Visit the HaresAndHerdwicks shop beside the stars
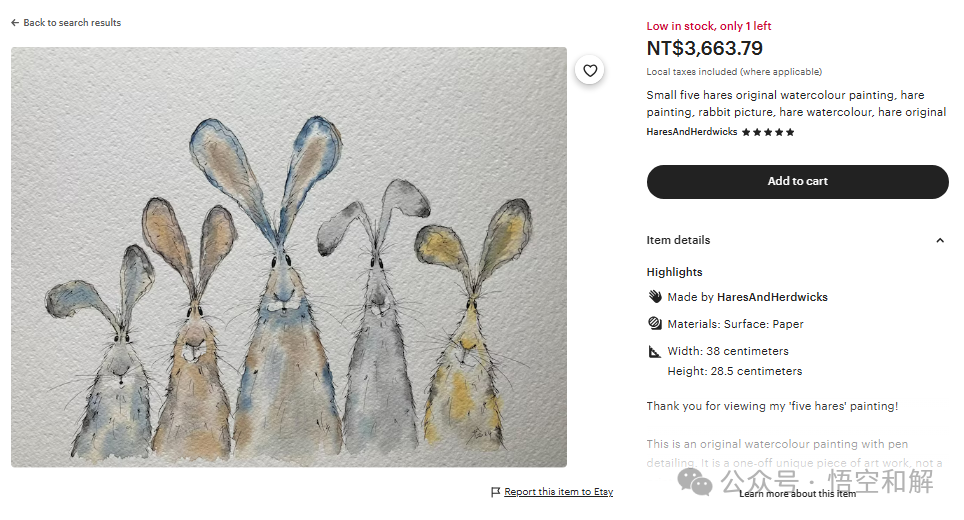The height and width of the screenshot is (520, 964). click(692, 132)
